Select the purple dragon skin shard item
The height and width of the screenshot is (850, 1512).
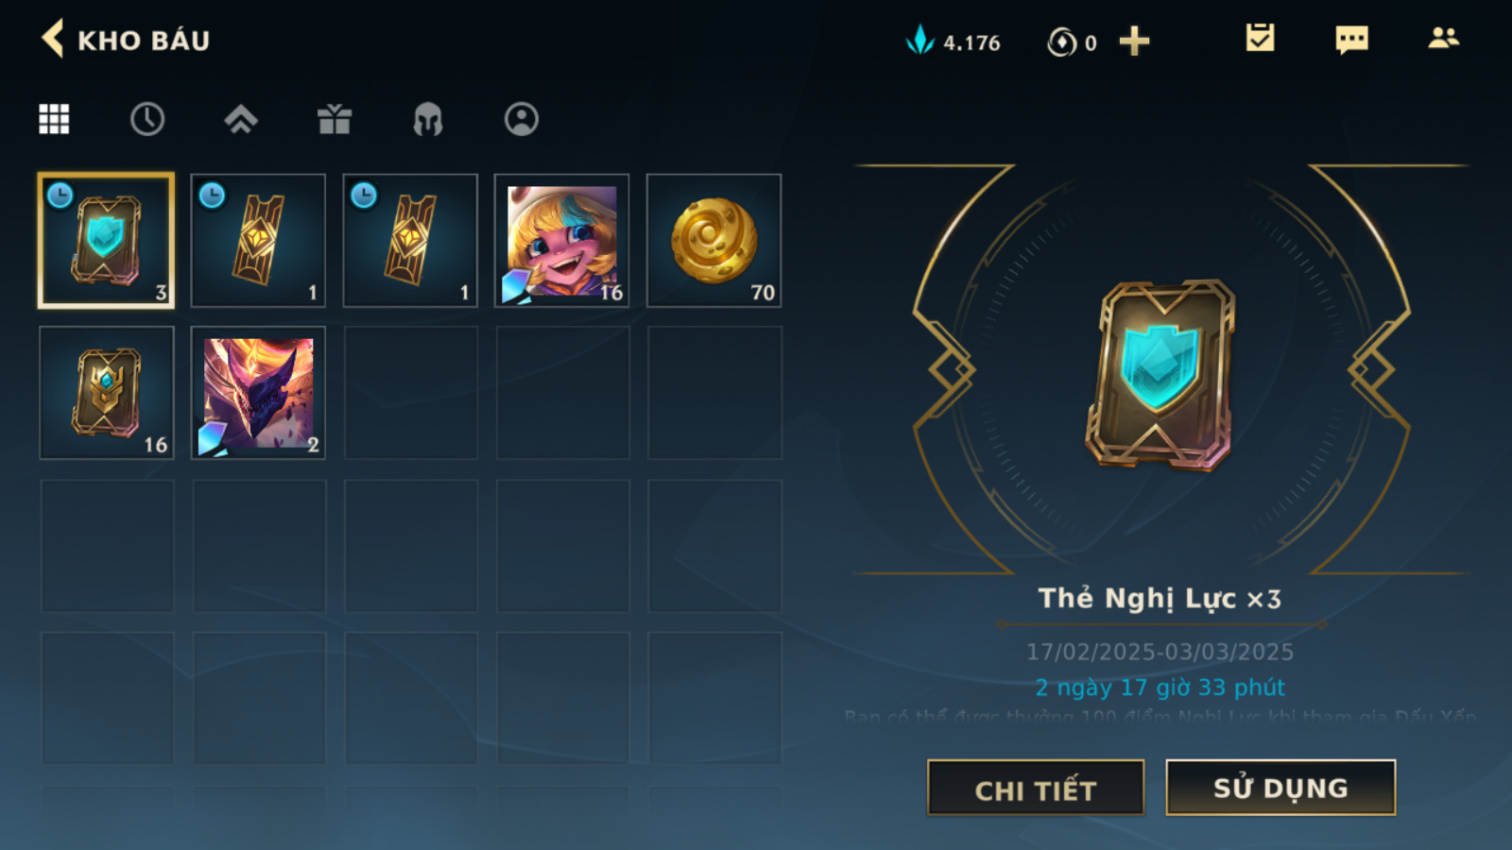(x=258, y=393)
